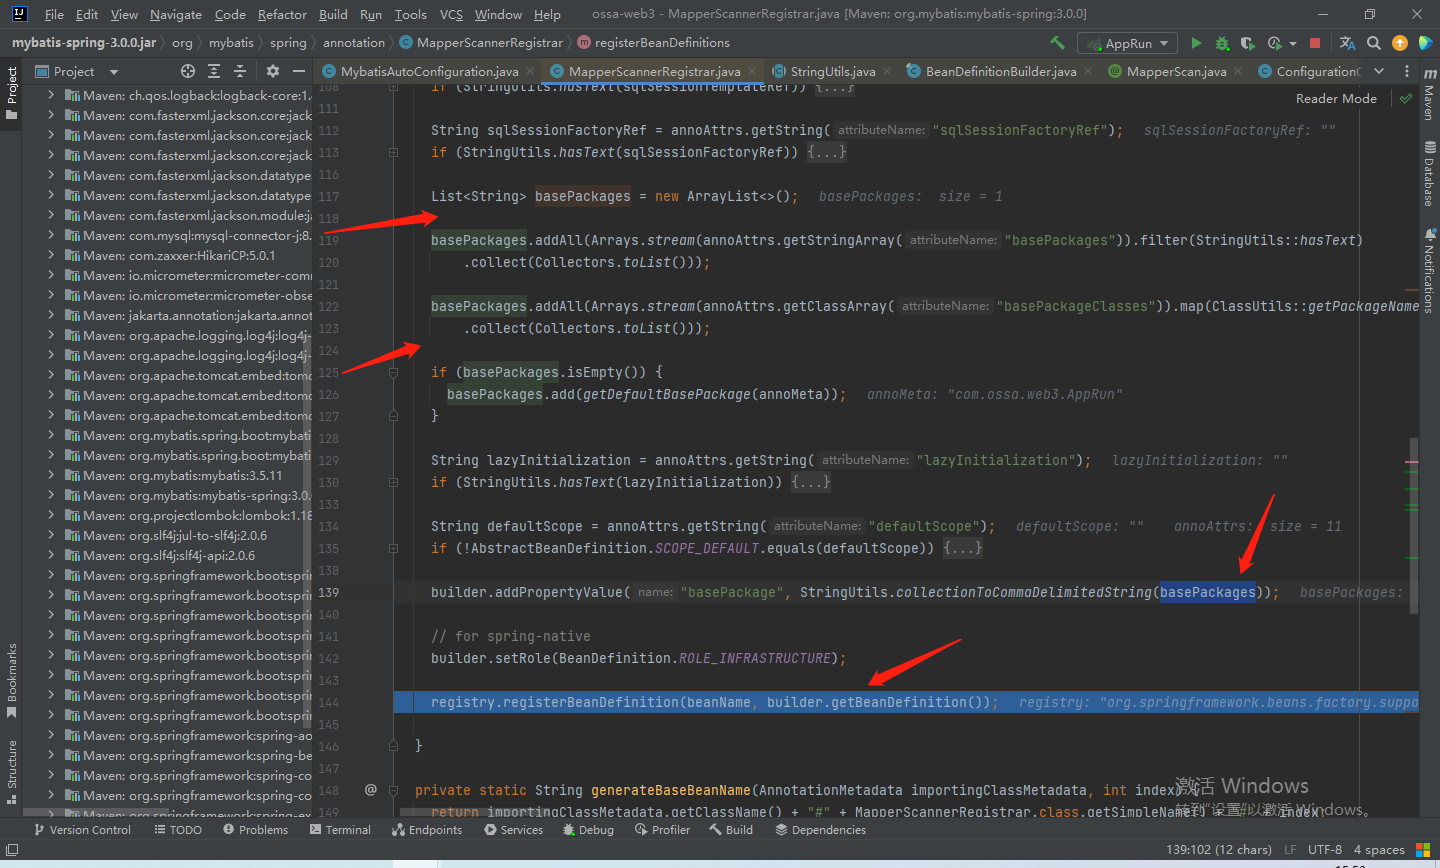
Task: Open the Refactor menu
Action: coord(282,14)
